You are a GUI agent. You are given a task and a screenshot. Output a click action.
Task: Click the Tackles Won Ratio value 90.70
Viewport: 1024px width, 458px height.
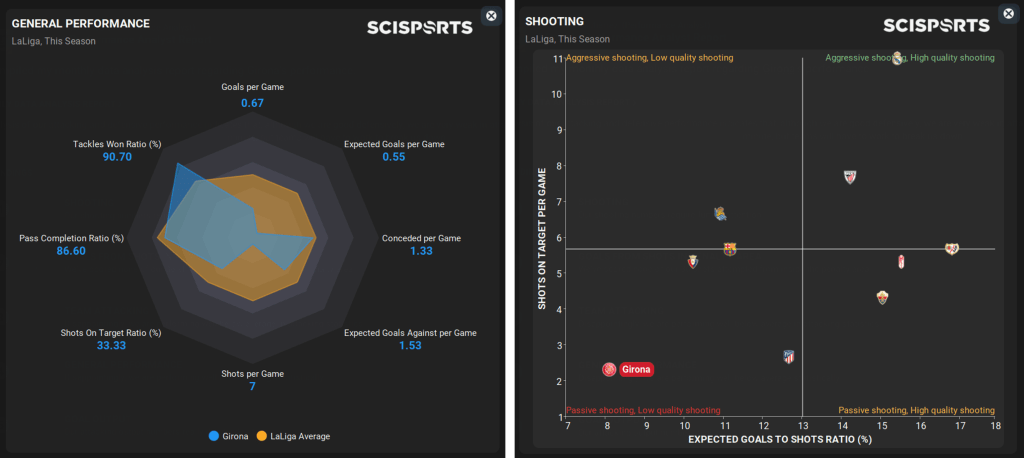coord(116,157)
